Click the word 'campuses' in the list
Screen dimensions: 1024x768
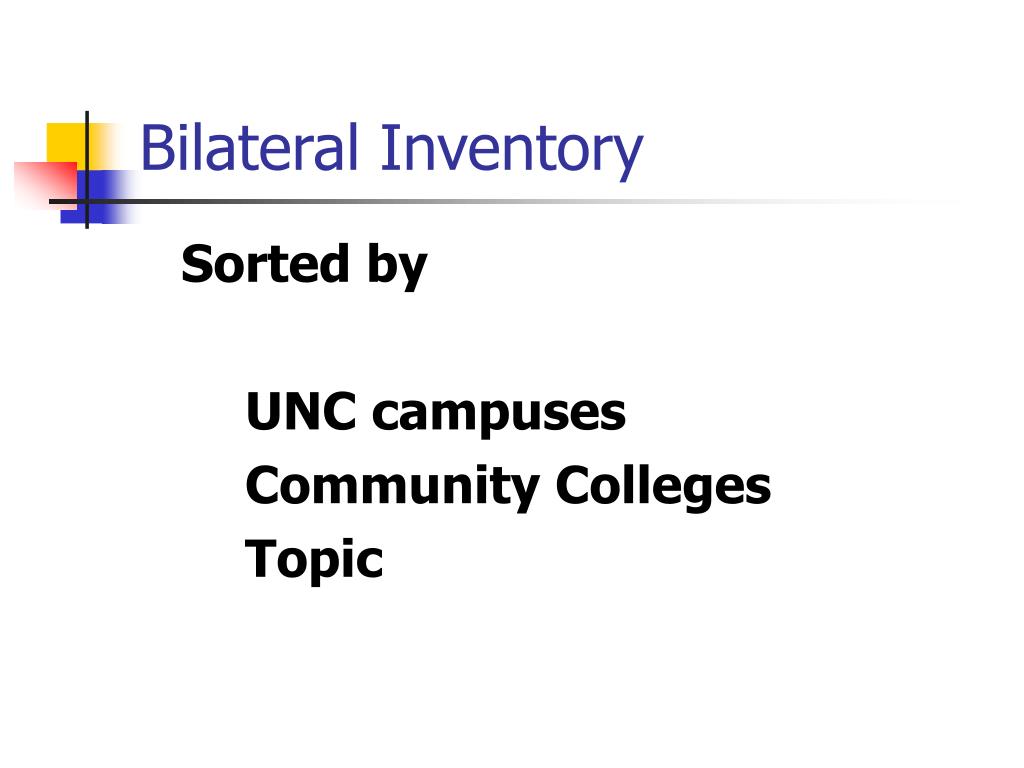[x=499, y=416]
